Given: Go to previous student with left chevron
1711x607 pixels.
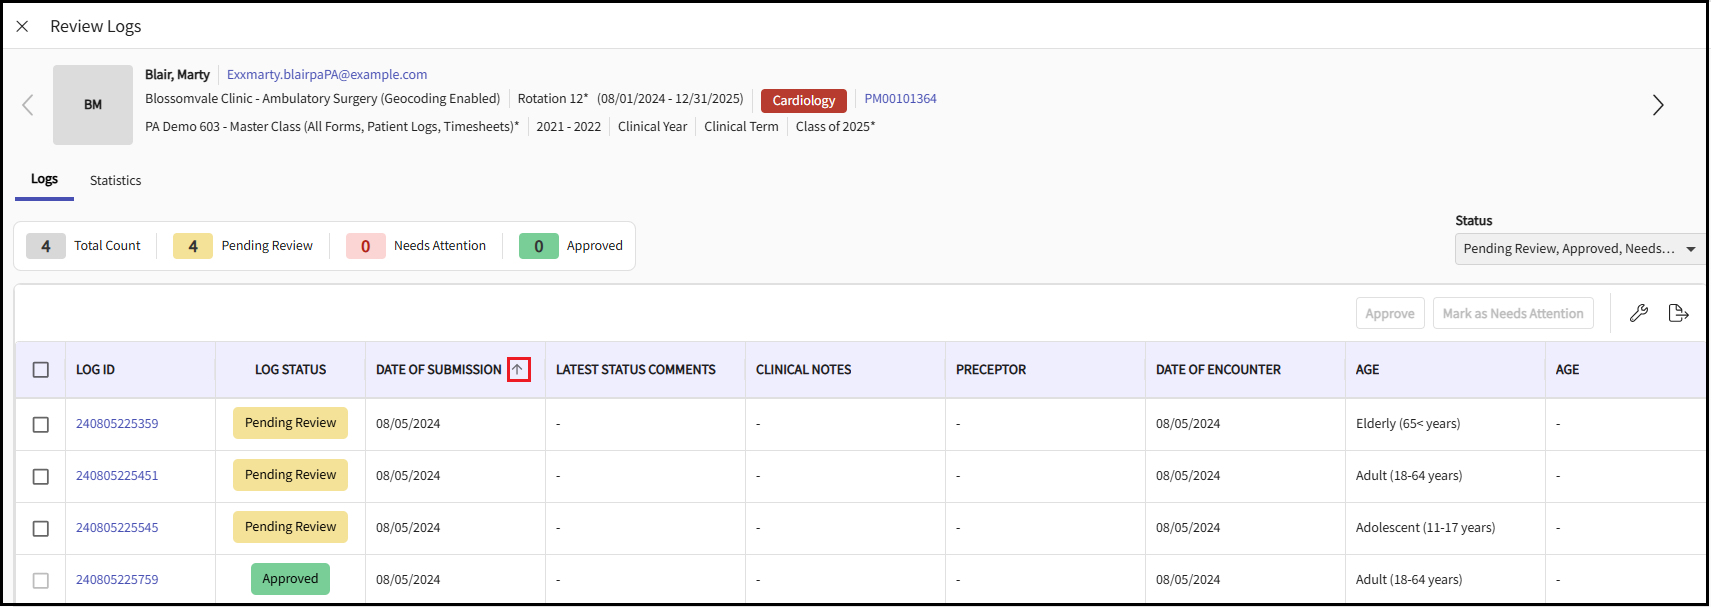Looking at the screenshot, I should [x=28, y=105].
